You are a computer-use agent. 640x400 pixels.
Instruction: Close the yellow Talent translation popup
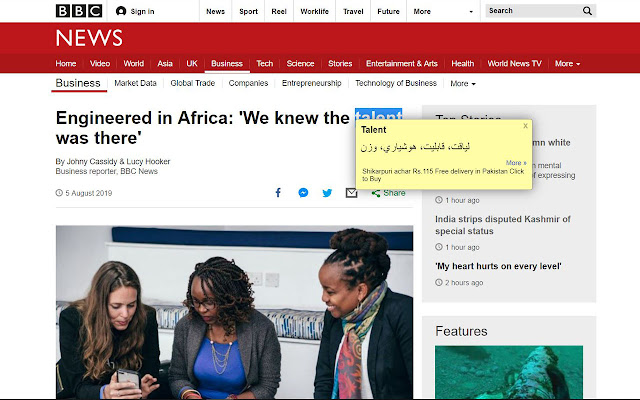click(x=525, y=126)
